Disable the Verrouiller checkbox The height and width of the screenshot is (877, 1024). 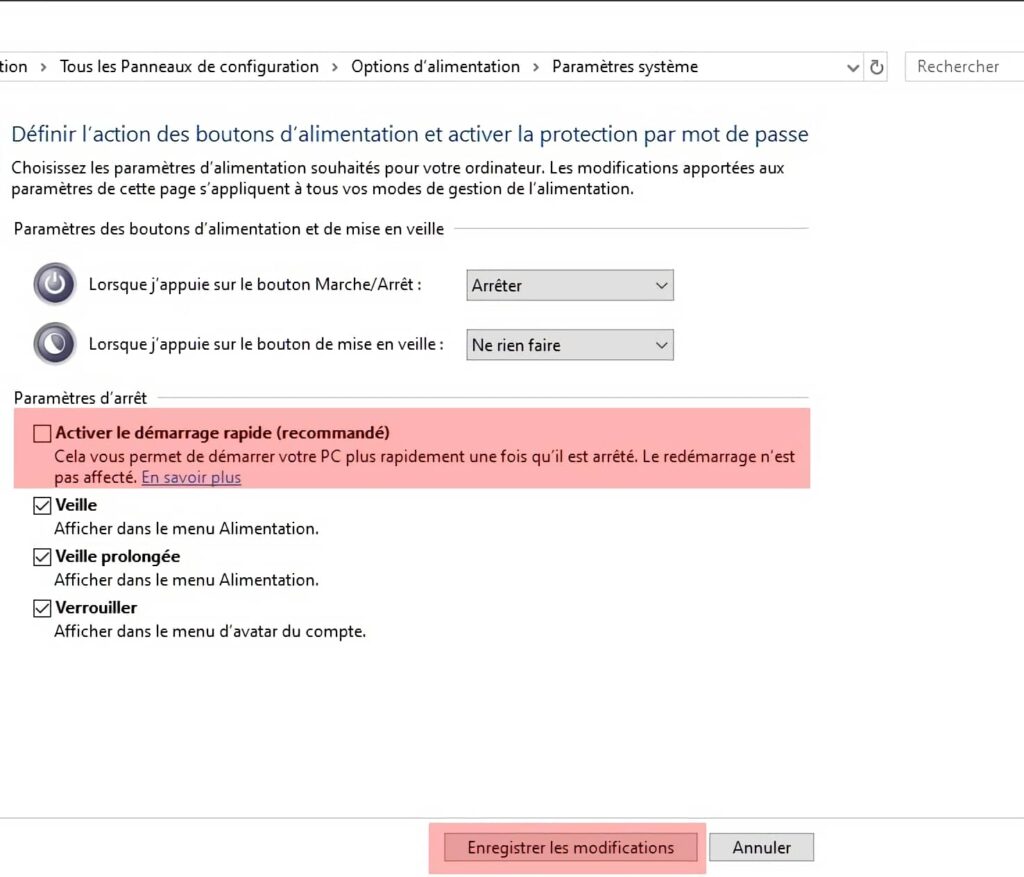pos(42,608)
